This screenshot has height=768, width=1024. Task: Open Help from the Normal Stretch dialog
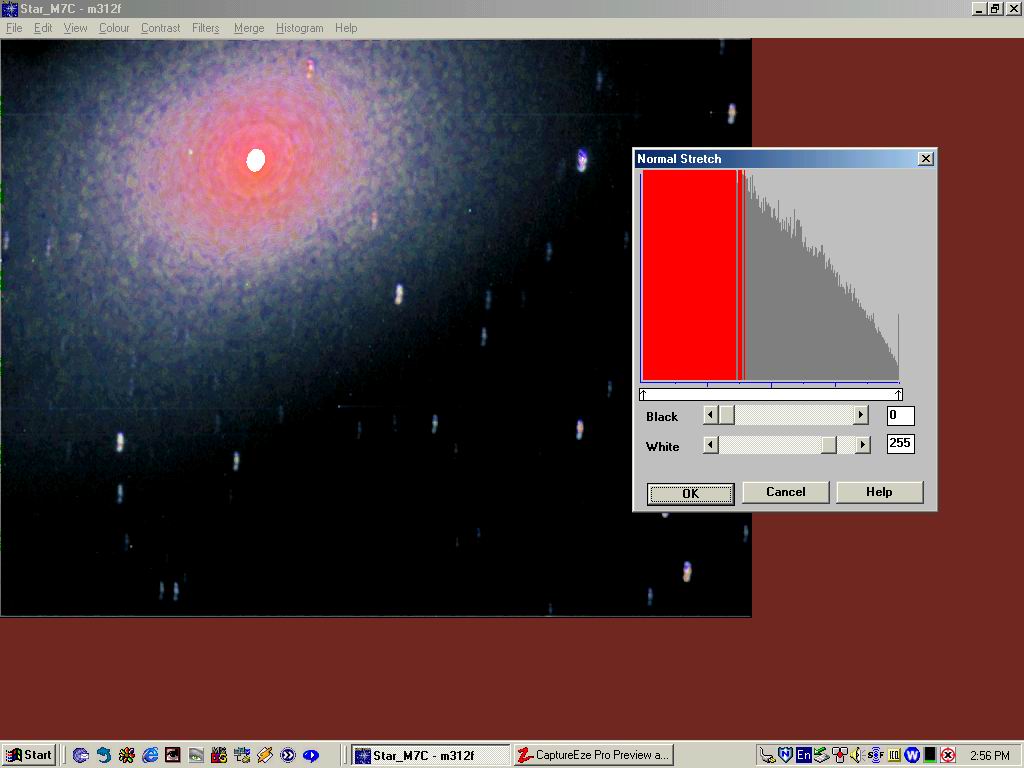point(879,492)
